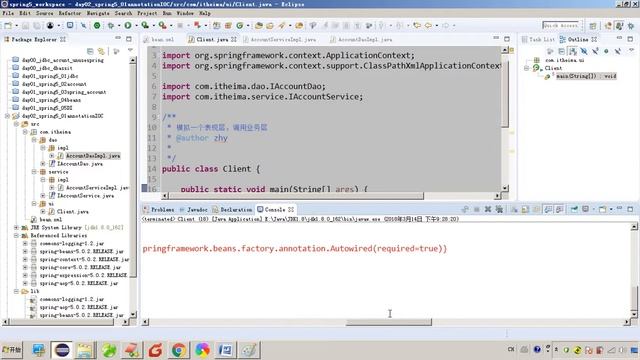Switch to AccountServiceImpl.java editor tab
Screen dimensions: 640x360
tap(280, 39)
